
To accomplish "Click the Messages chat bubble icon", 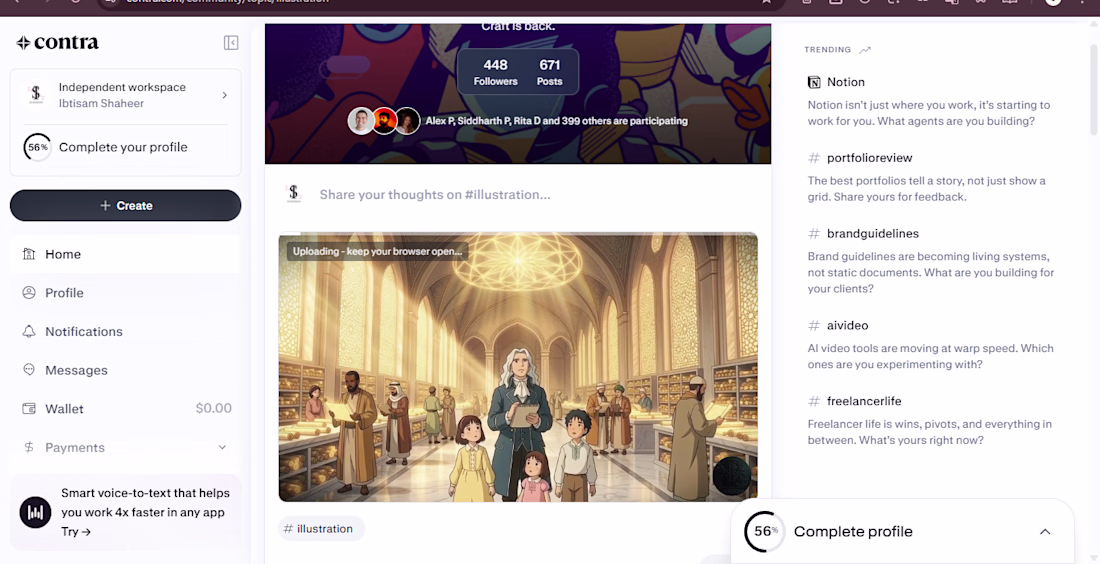I will click(x=29, y=370).
